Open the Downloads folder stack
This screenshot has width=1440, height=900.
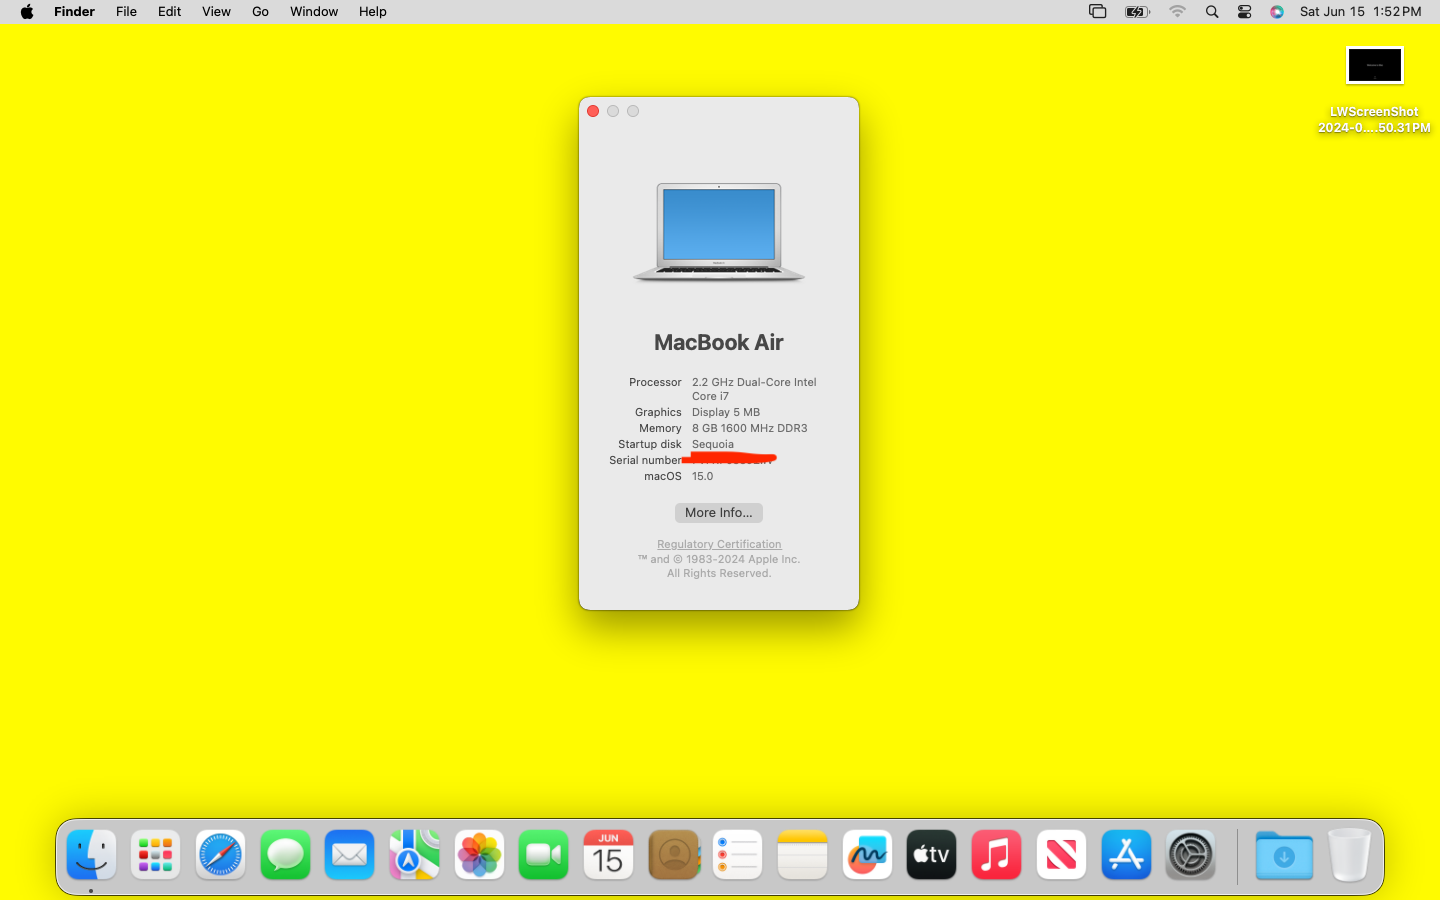[1284, 855]
